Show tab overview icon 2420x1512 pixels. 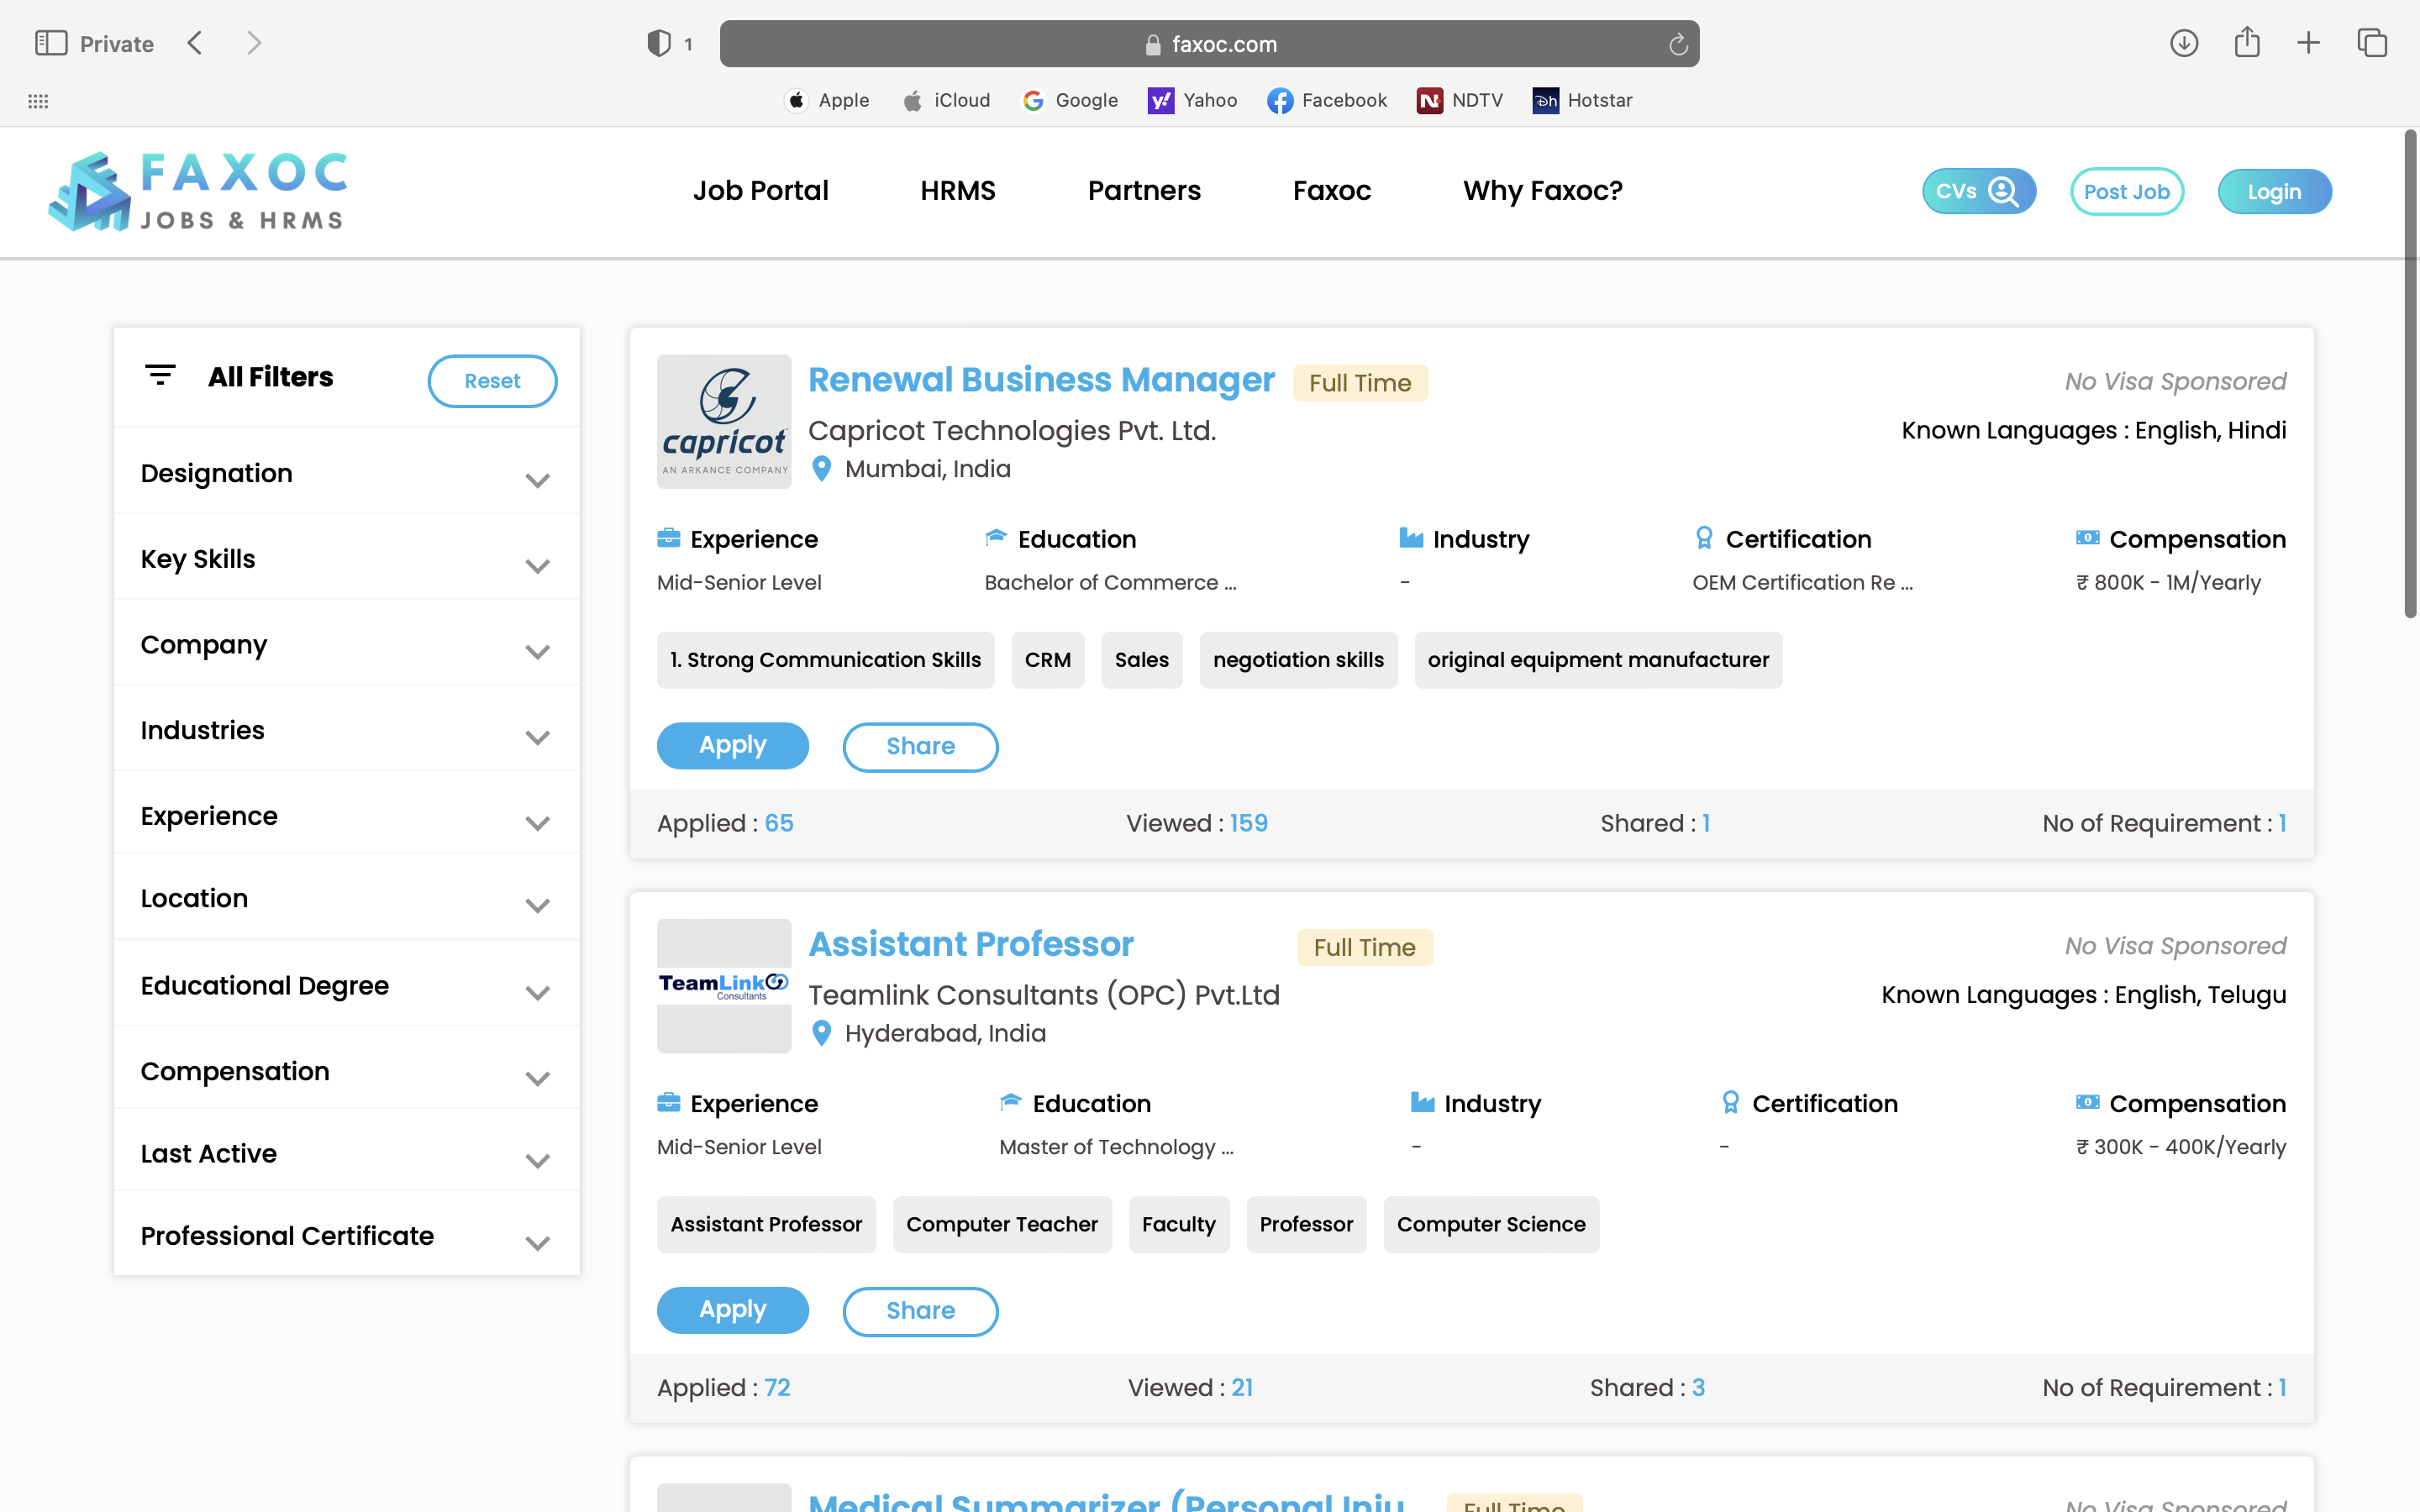(2372, 43)
